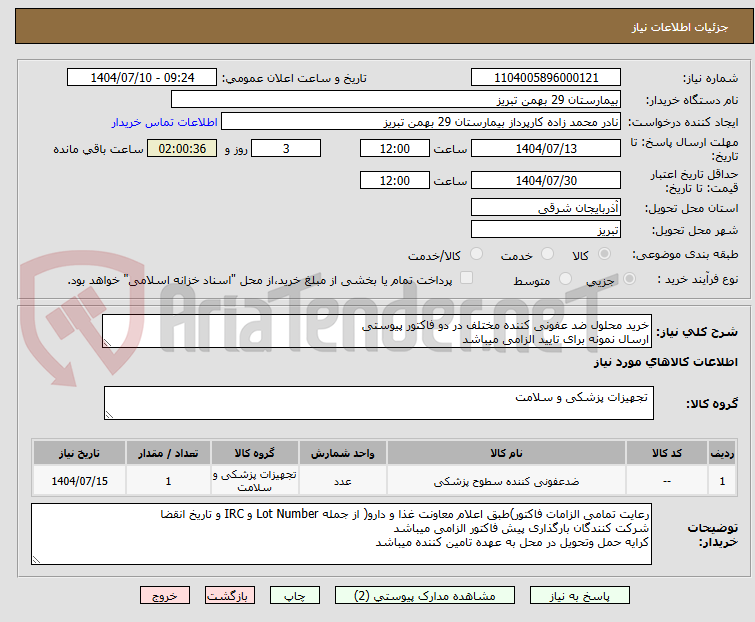Click the resize handle of the گروه کالا textarea

(x=109, y=415)
